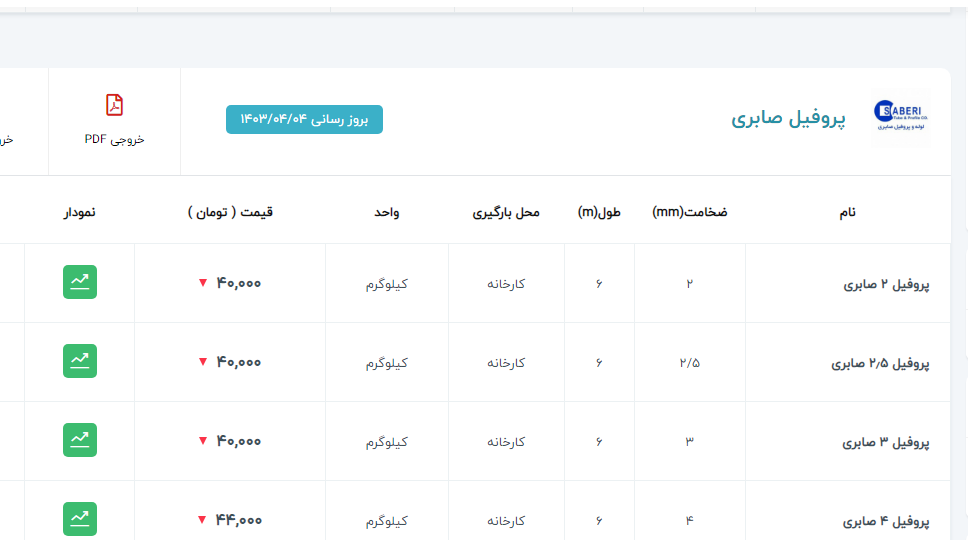Click the خروجی PDF label

pyautogui.click(x=115, y=139)
